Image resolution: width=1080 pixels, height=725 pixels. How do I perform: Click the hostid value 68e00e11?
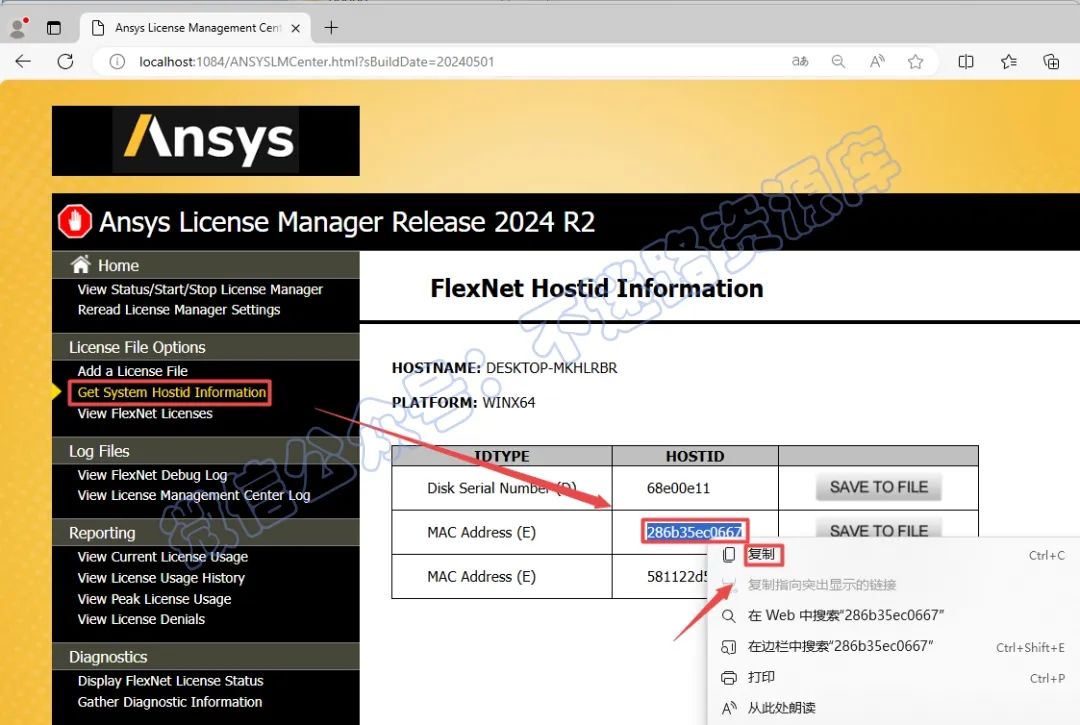pyautogui.click(x=678, y=488)
